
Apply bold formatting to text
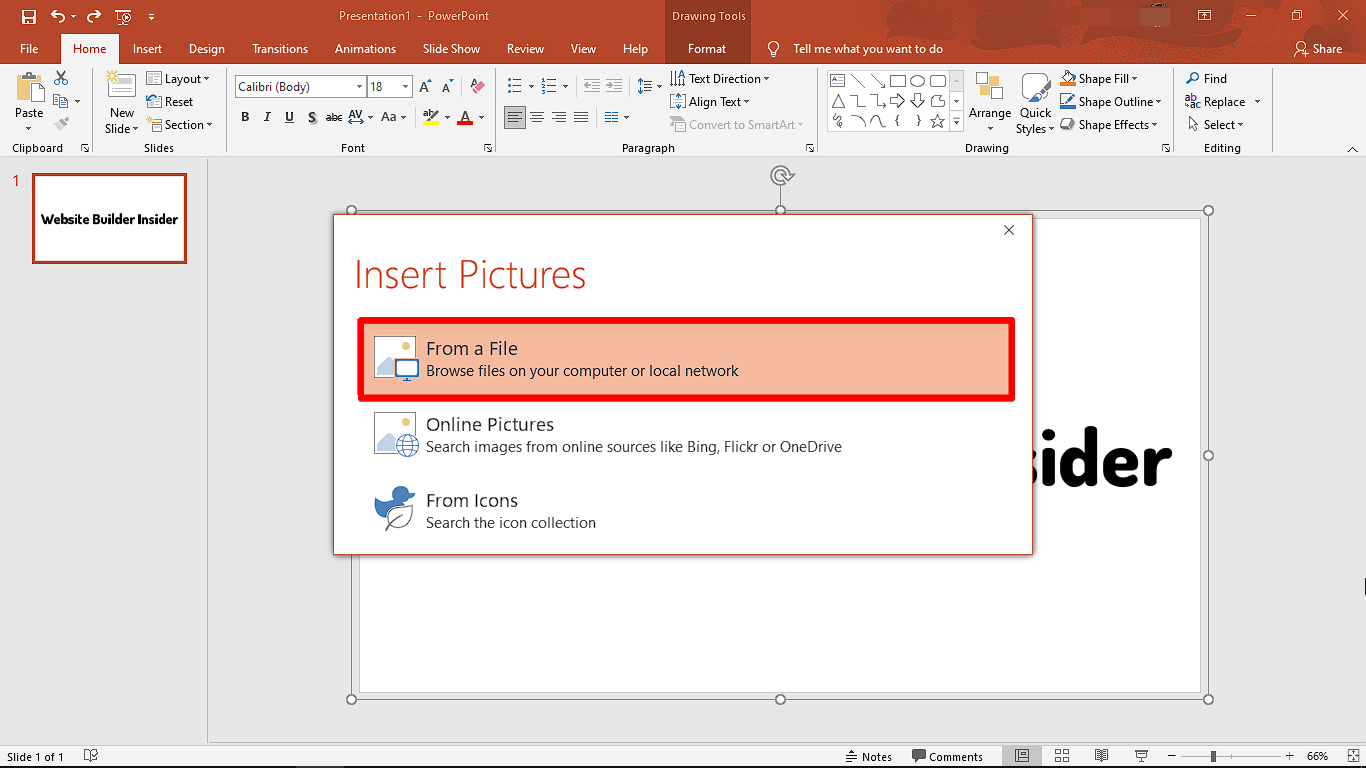tap(244, 117)
